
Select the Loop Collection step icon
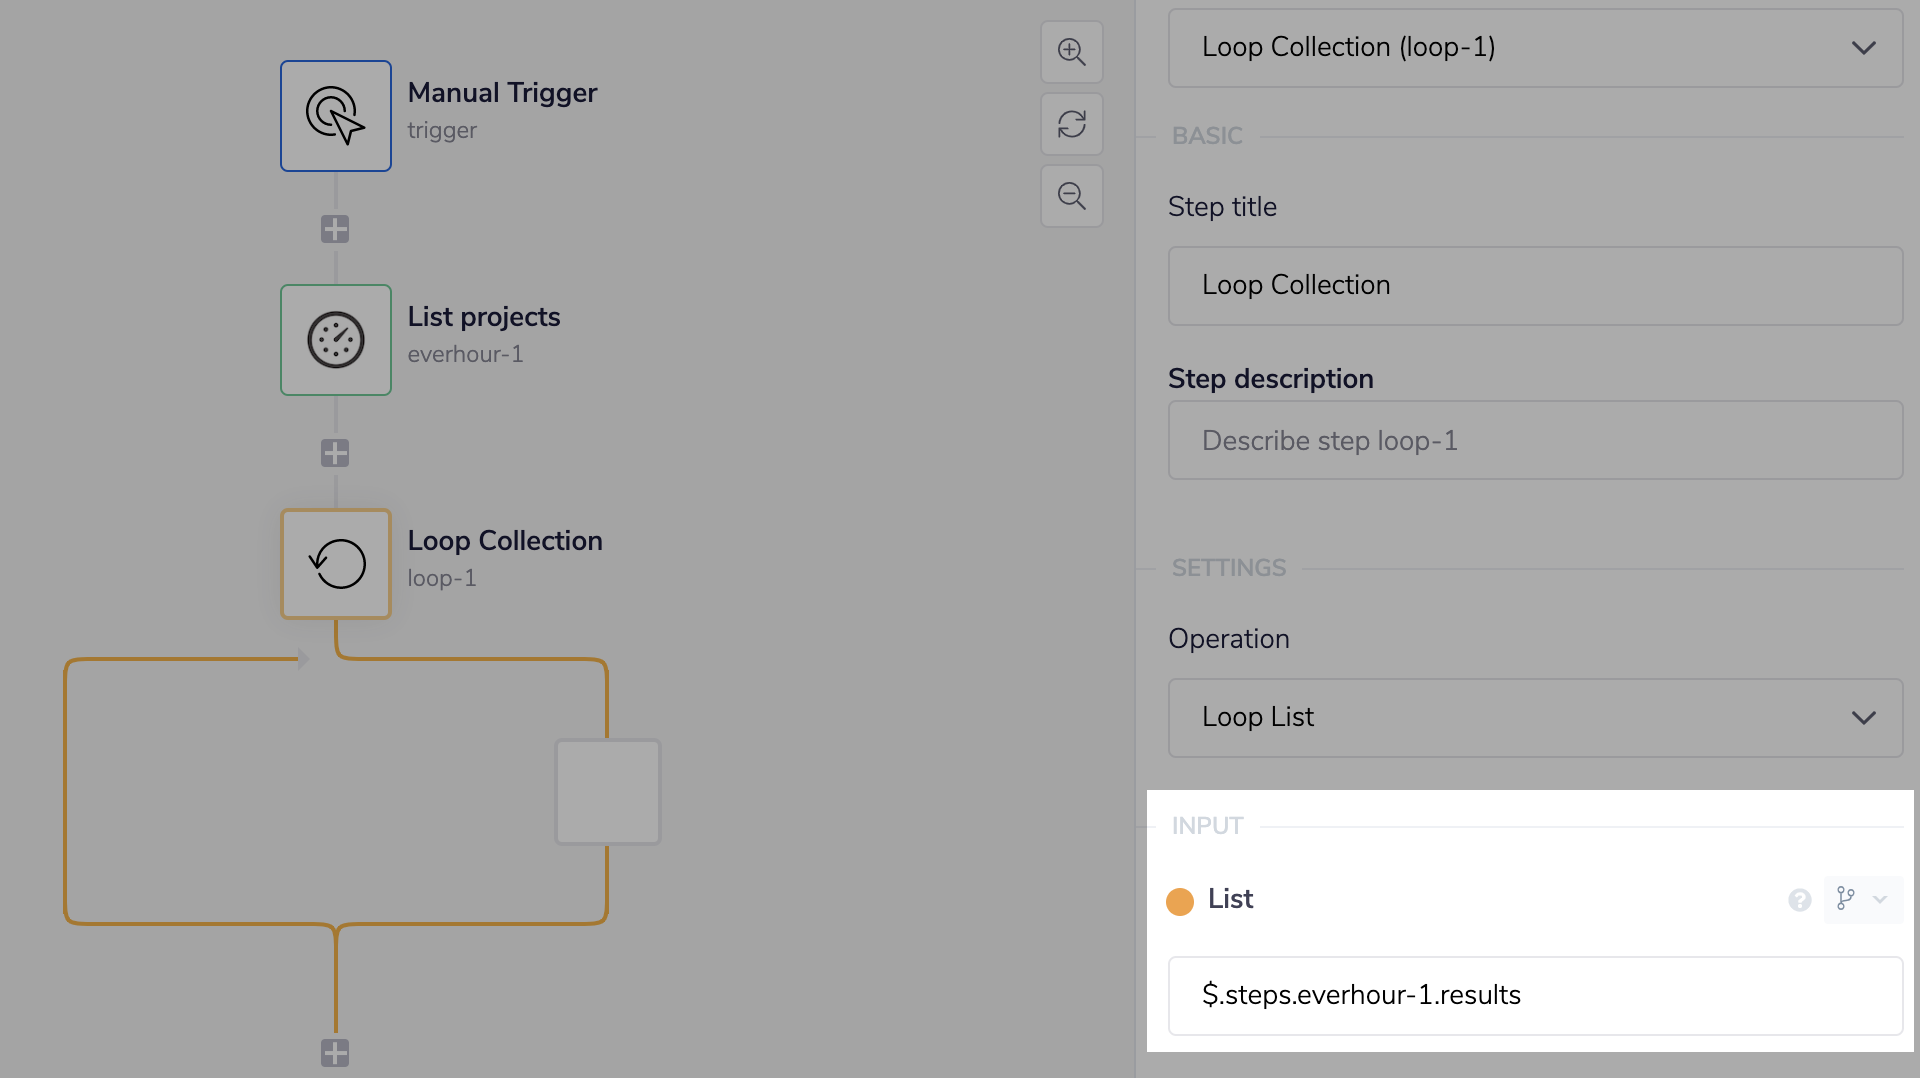click(335, 564)
